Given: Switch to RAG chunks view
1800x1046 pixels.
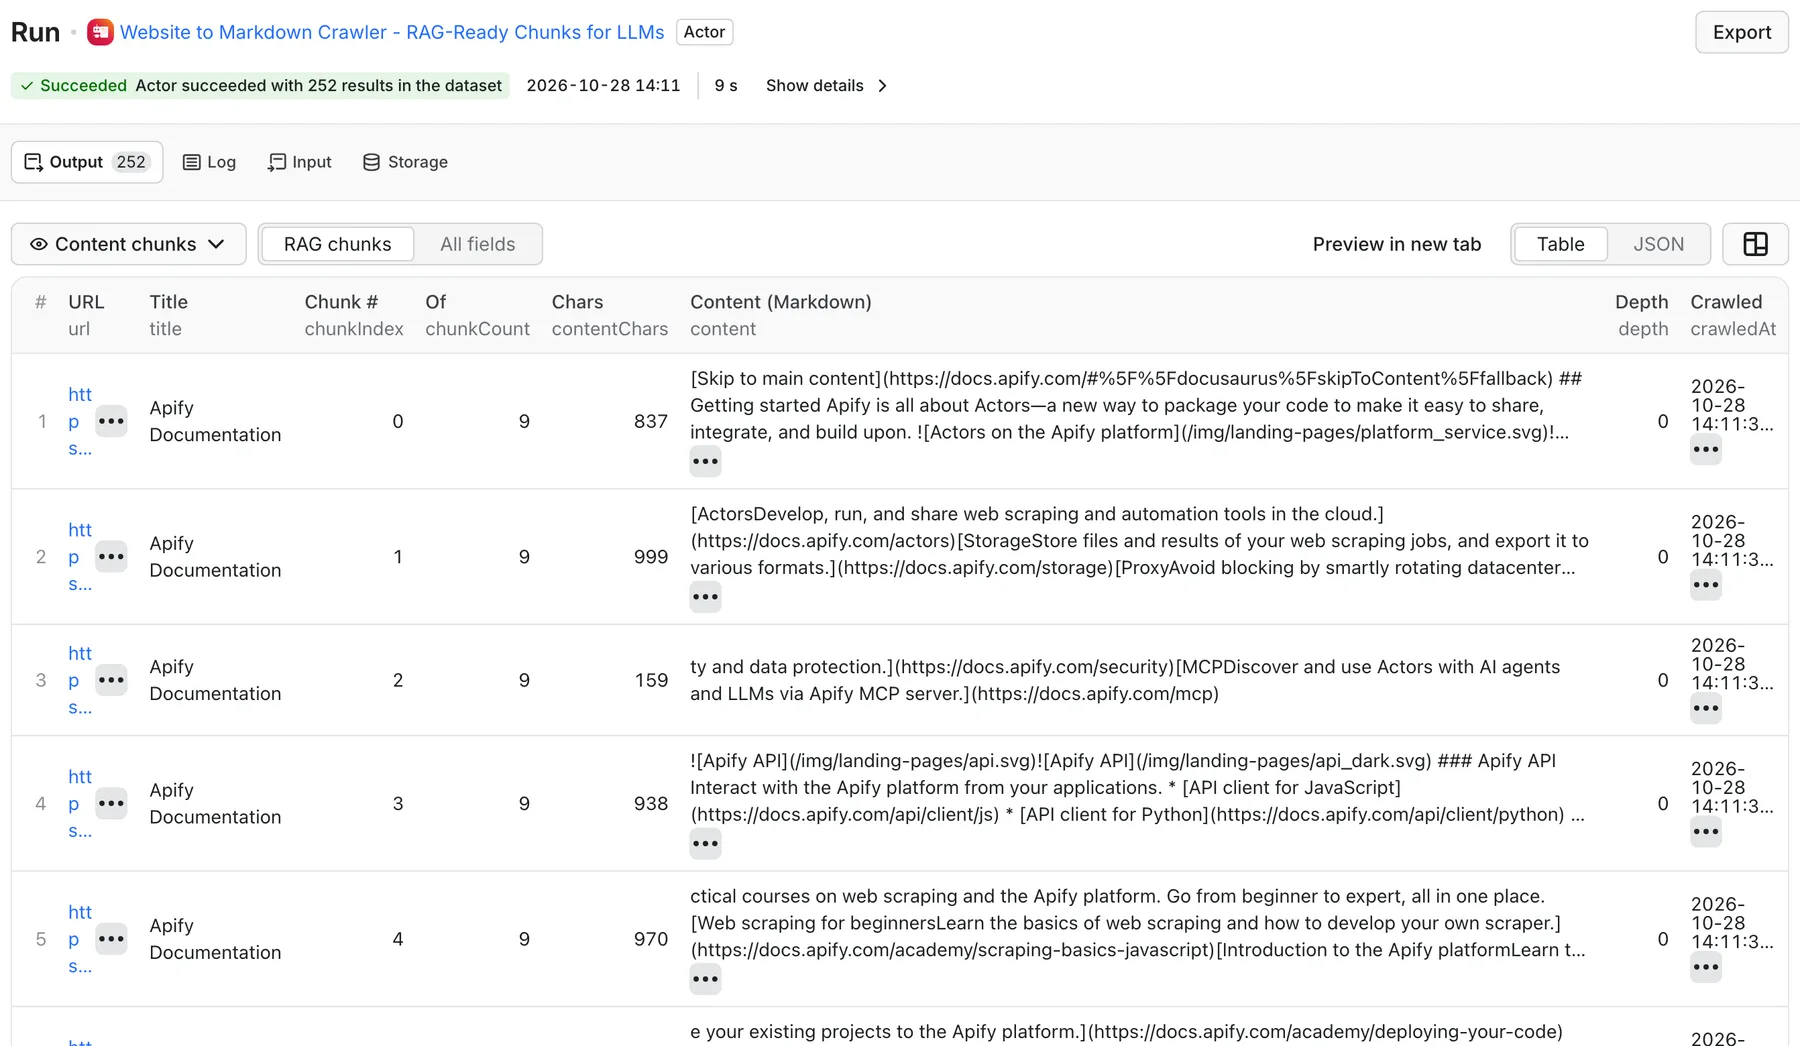Looking at the screenshot, I should coord(337,244).
